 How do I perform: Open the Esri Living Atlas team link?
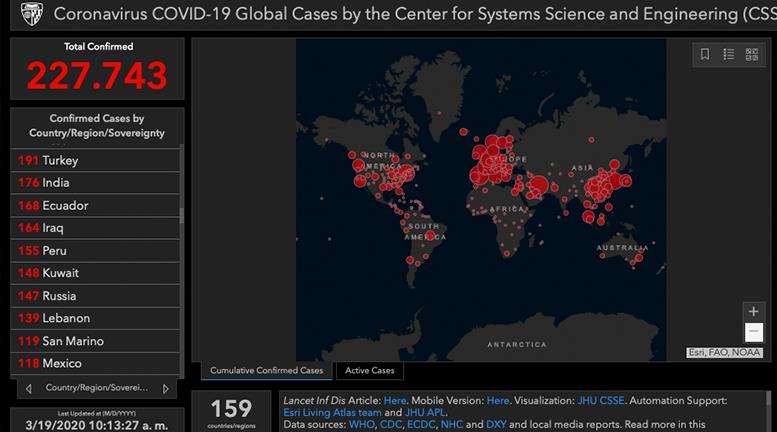pyautogui.click(x=333, y=412)
